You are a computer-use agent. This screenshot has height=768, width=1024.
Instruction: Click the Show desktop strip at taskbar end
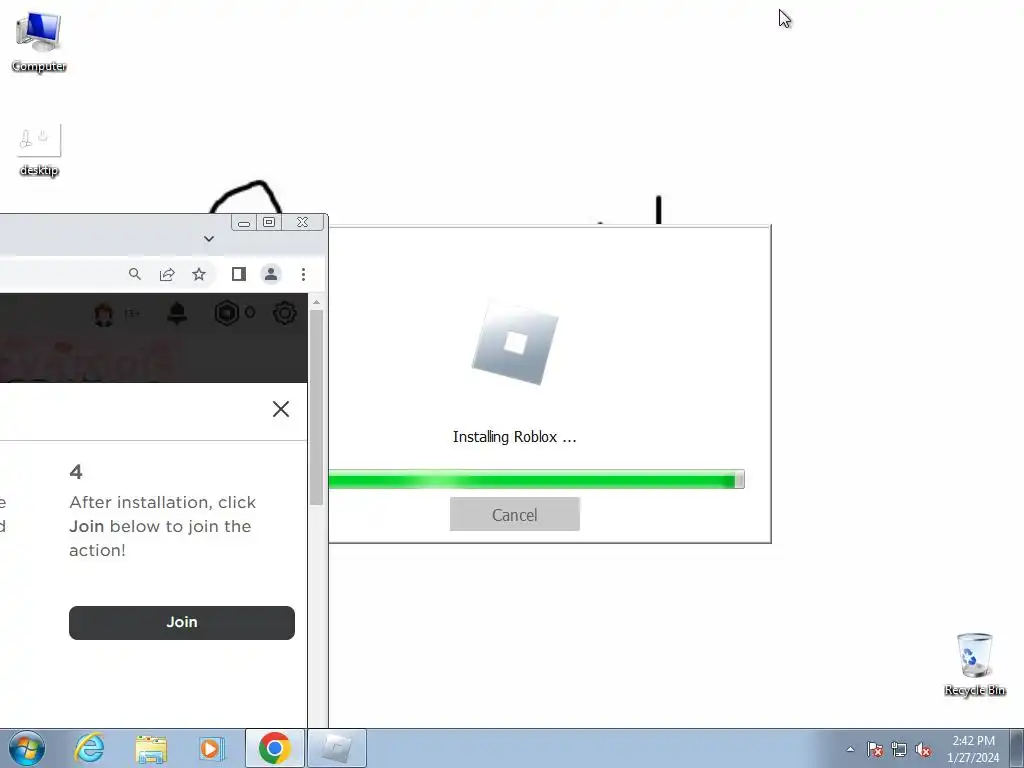coord(1016,748)
